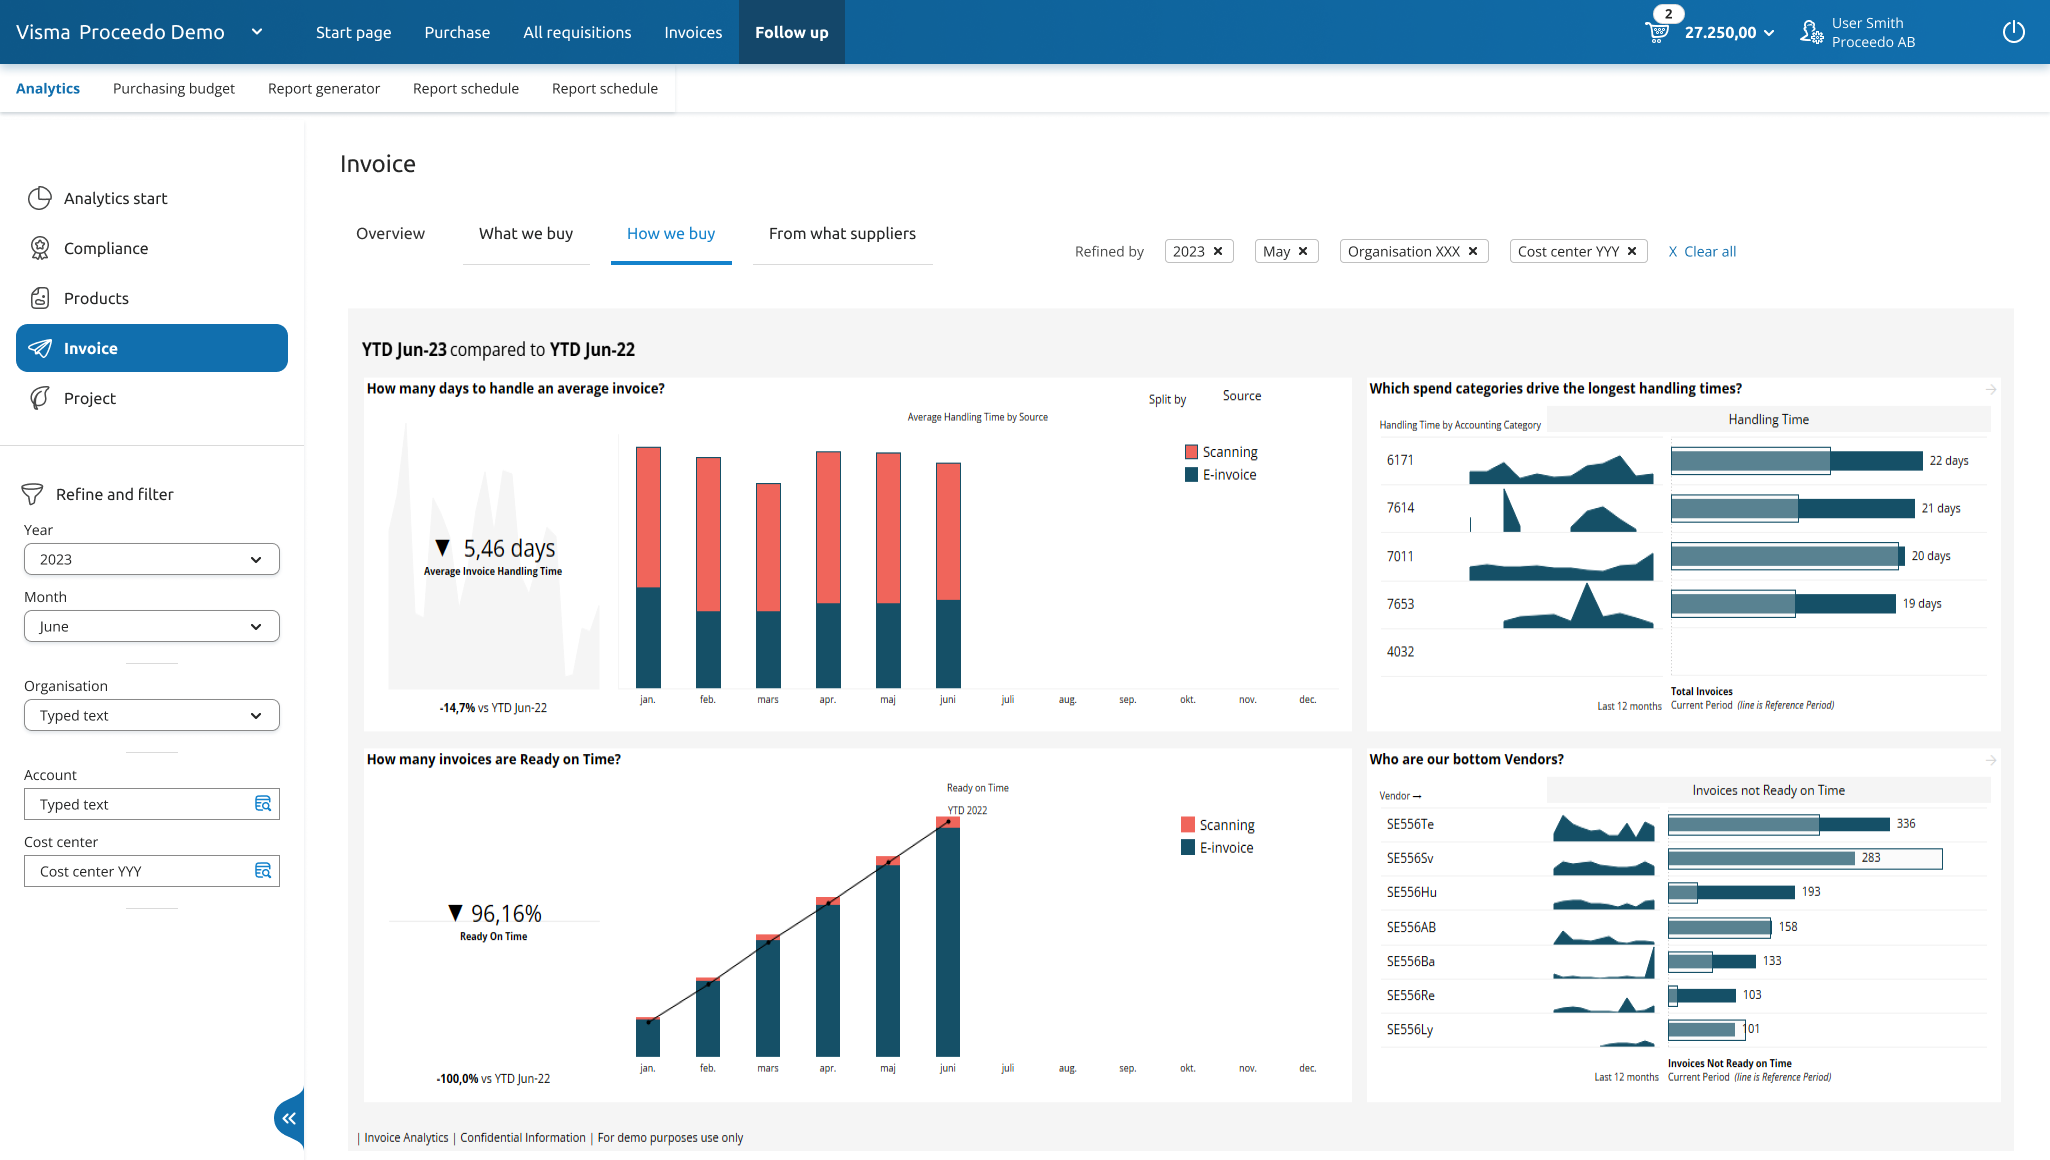Image resolution: width=2050 pixels, height=1160 pixels.
Task: Switch to Purchasing budget tab
Action: 174,88
